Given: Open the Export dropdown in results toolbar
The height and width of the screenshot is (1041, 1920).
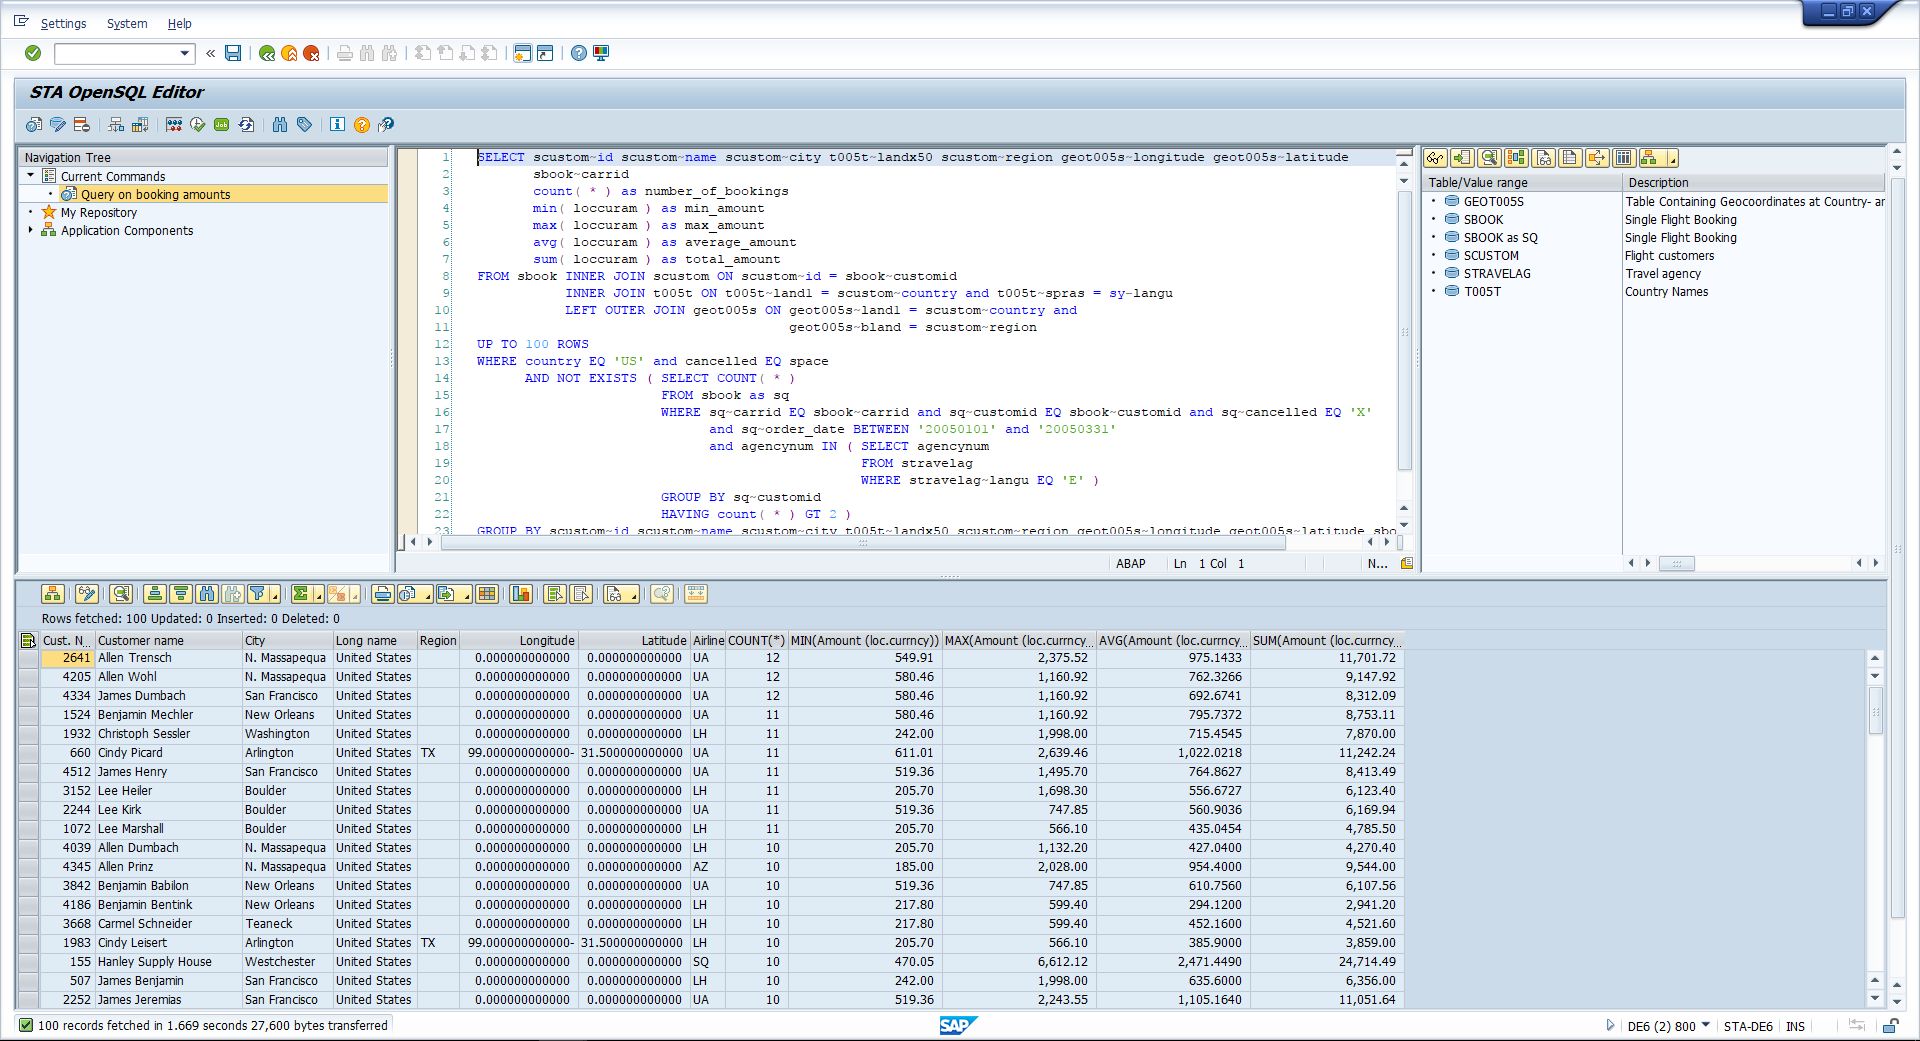Looking at the screenshot, I should [467, 596].
